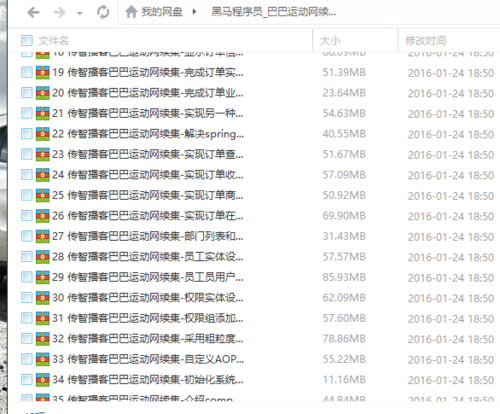Click the archive icon of file 28
This screenshot has width=500, height=414.
point(43,257)
